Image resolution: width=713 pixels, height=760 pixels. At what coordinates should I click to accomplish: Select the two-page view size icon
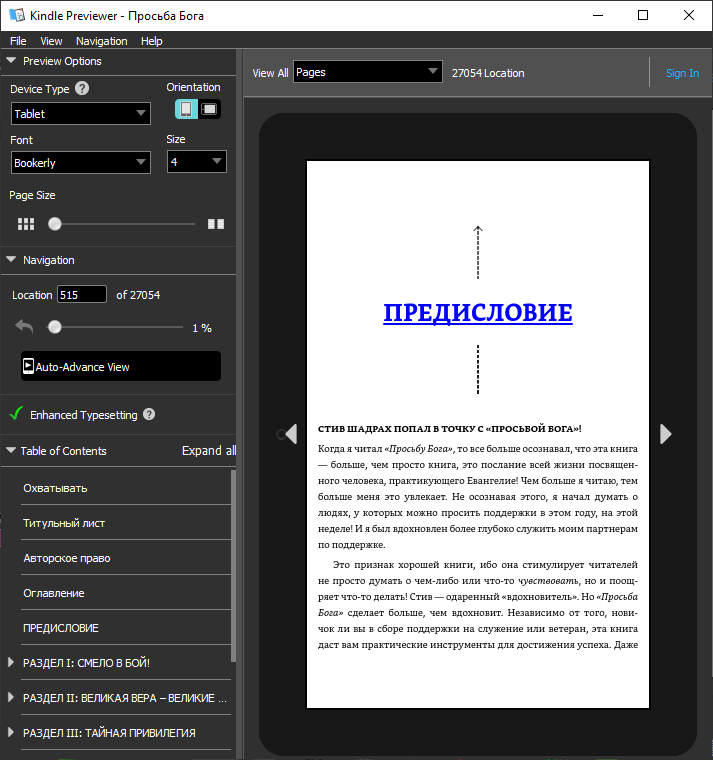coord(216,224)
